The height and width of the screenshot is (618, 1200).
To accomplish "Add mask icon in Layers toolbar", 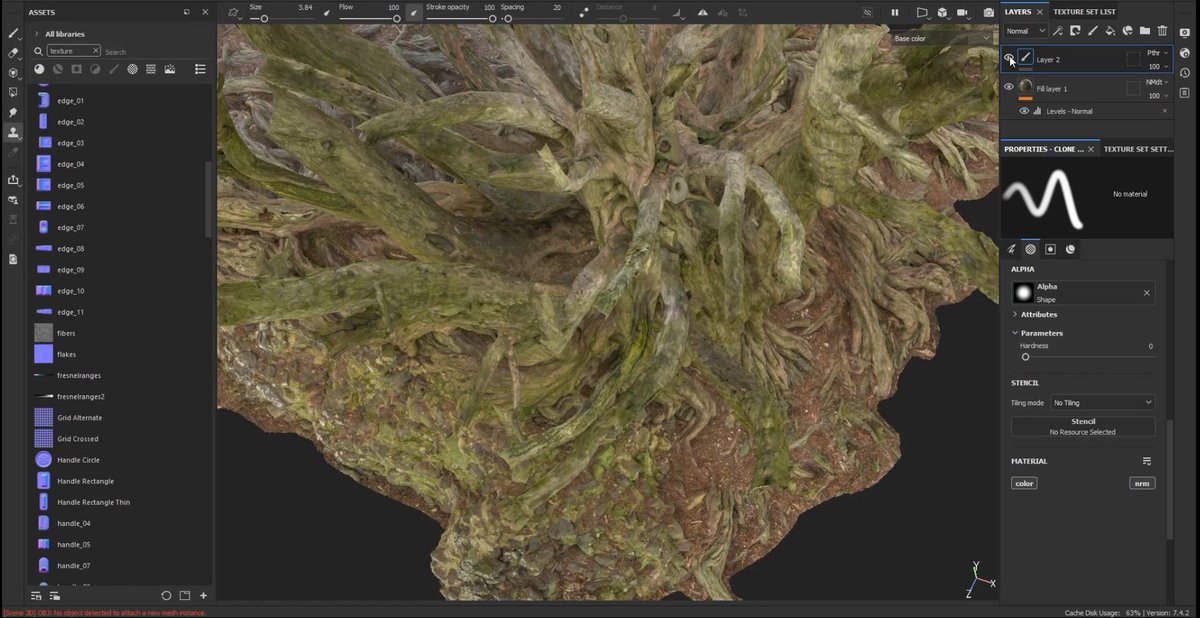I will (1076, 31).
